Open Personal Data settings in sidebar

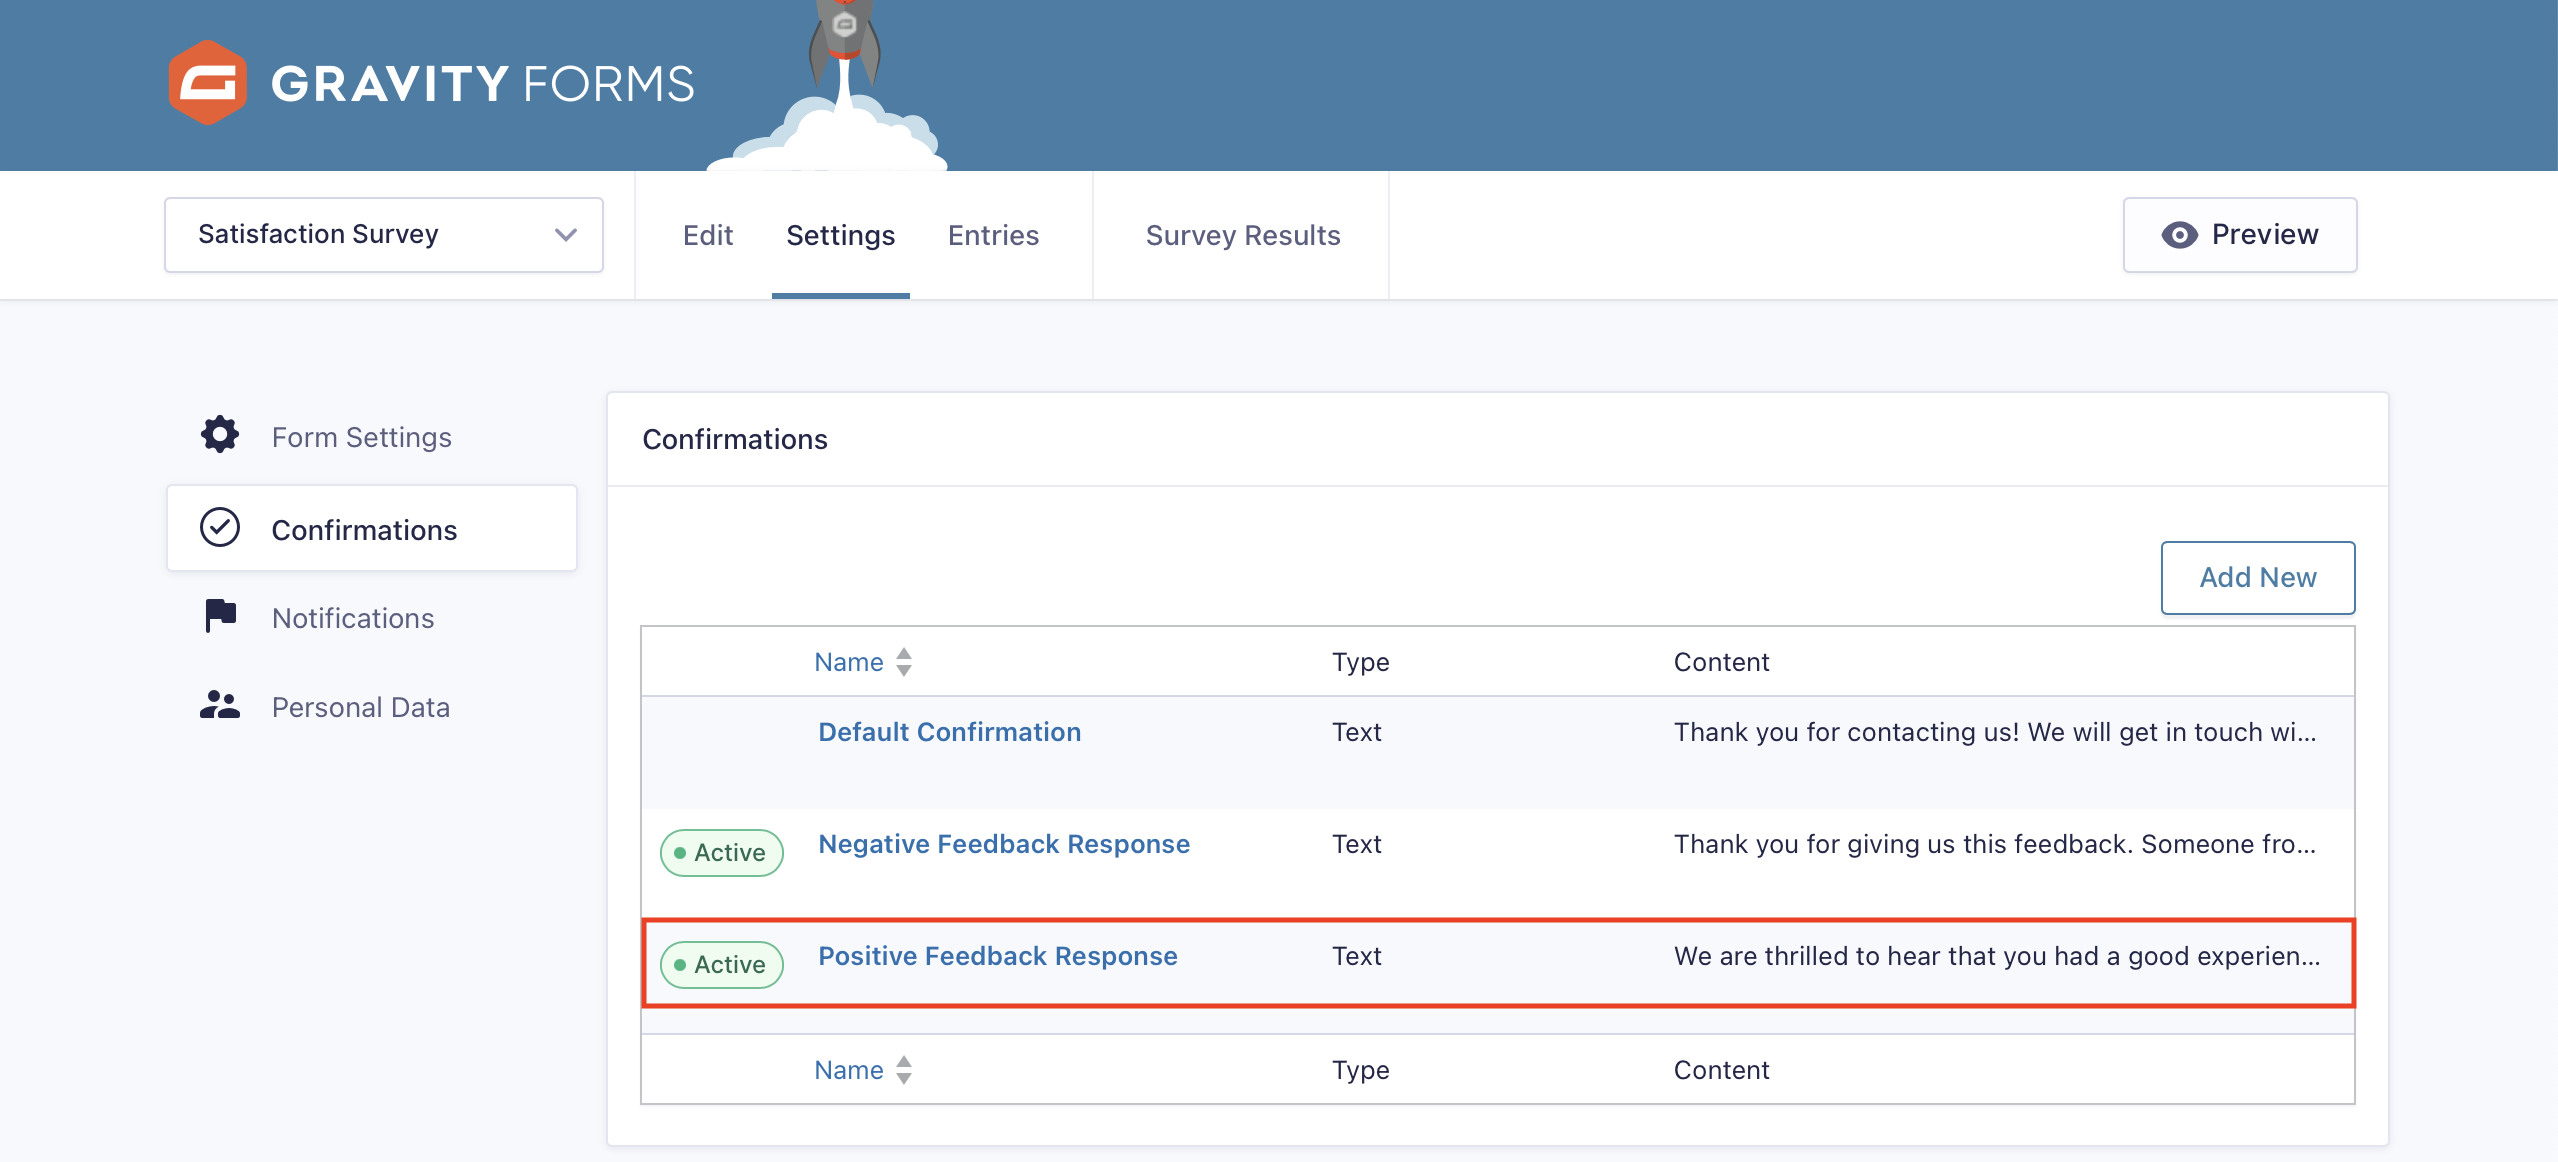[x=372, y=707]
